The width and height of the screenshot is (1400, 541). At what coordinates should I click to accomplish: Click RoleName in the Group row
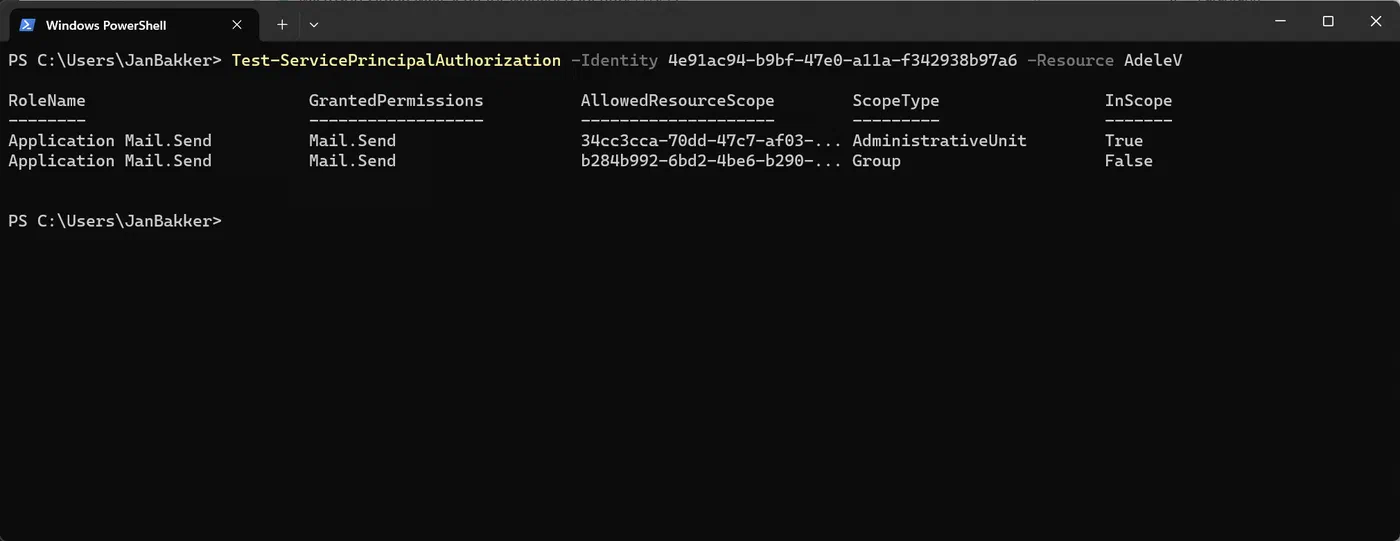click(110, 161)
